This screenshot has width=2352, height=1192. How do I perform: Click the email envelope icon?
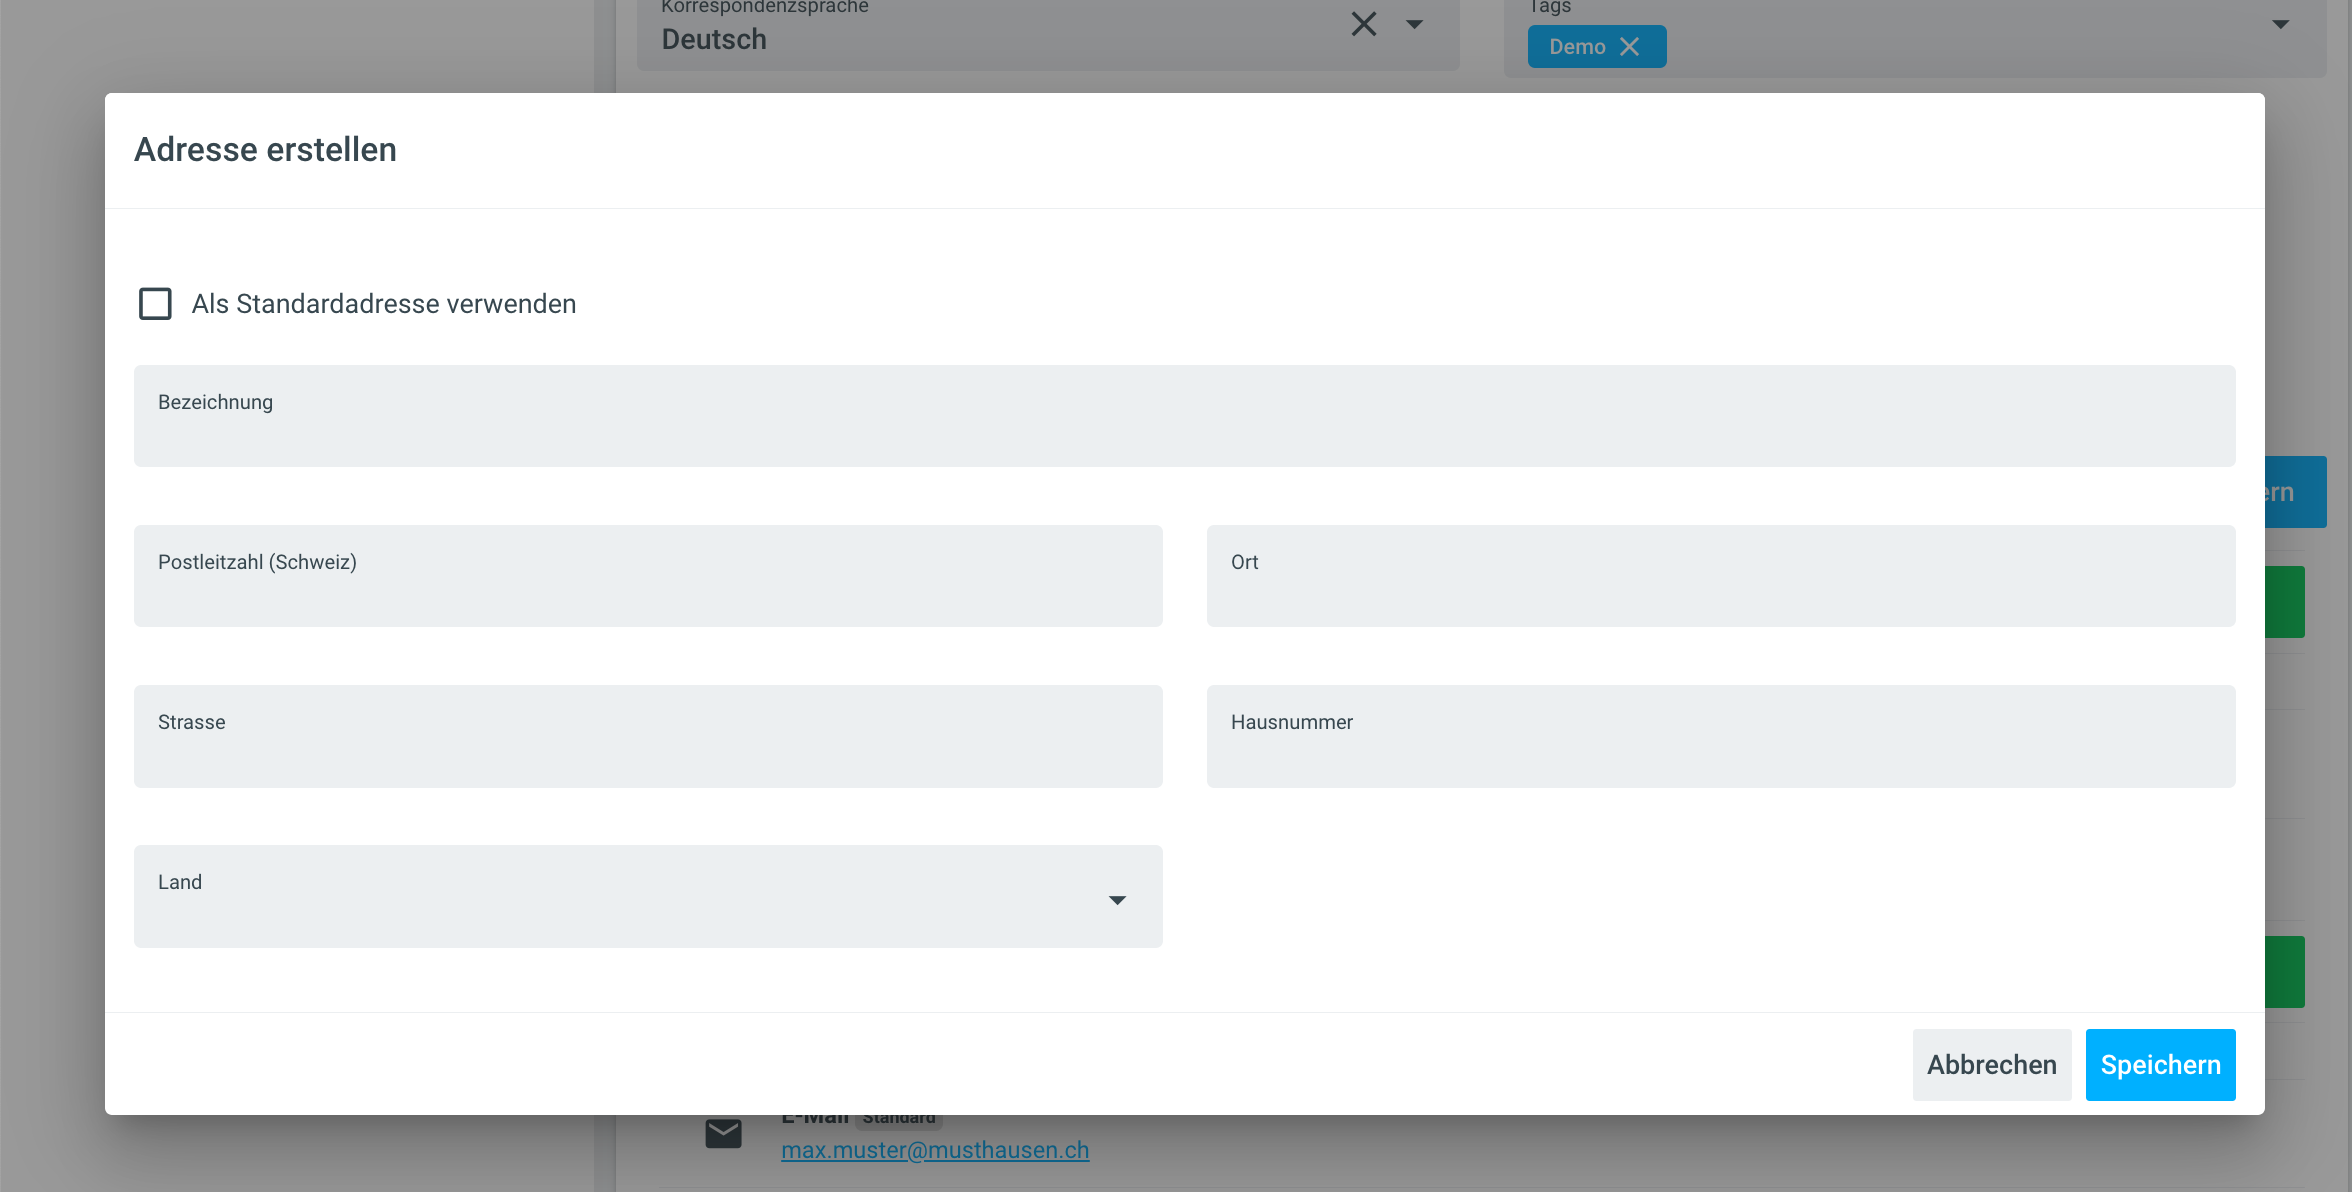[x=723, y=1134]
